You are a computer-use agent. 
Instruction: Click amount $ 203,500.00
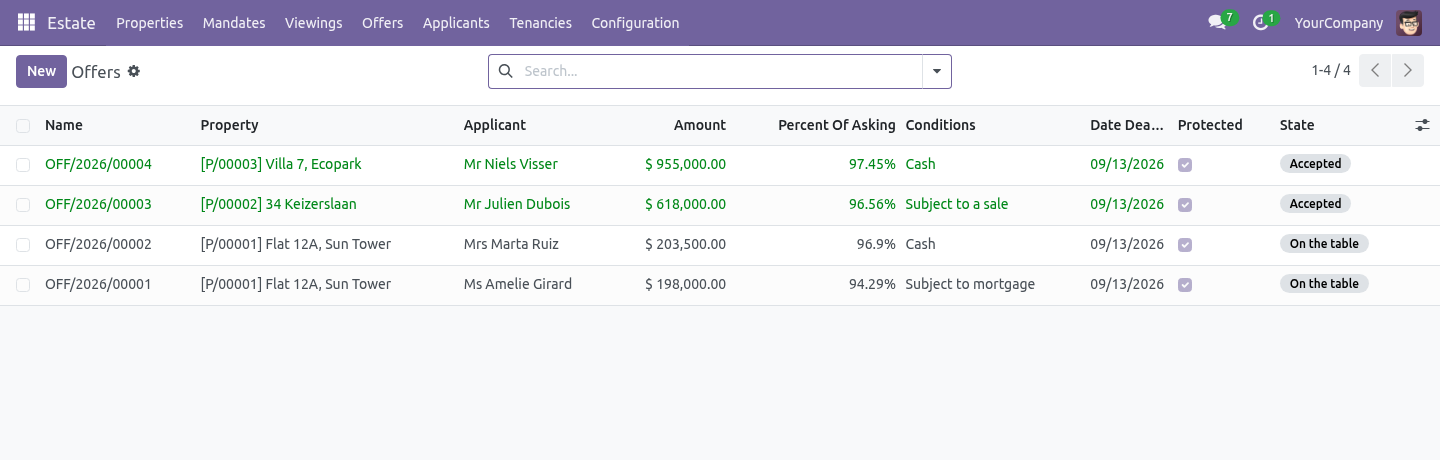click(x=685, y=244)
